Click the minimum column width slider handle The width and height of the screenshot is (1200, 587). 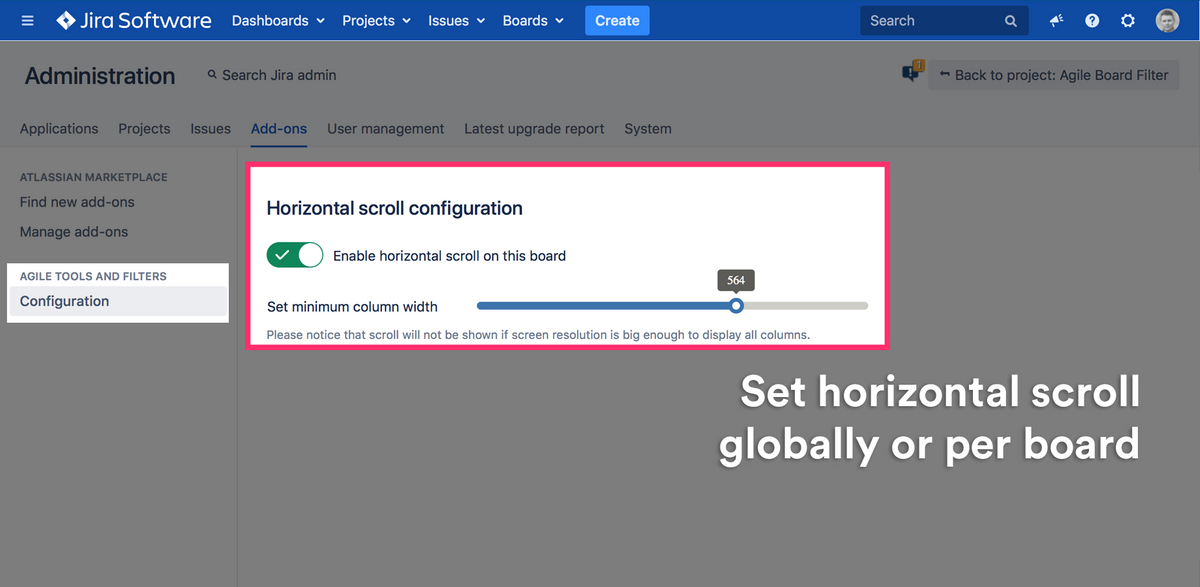[x=737, y=306]
